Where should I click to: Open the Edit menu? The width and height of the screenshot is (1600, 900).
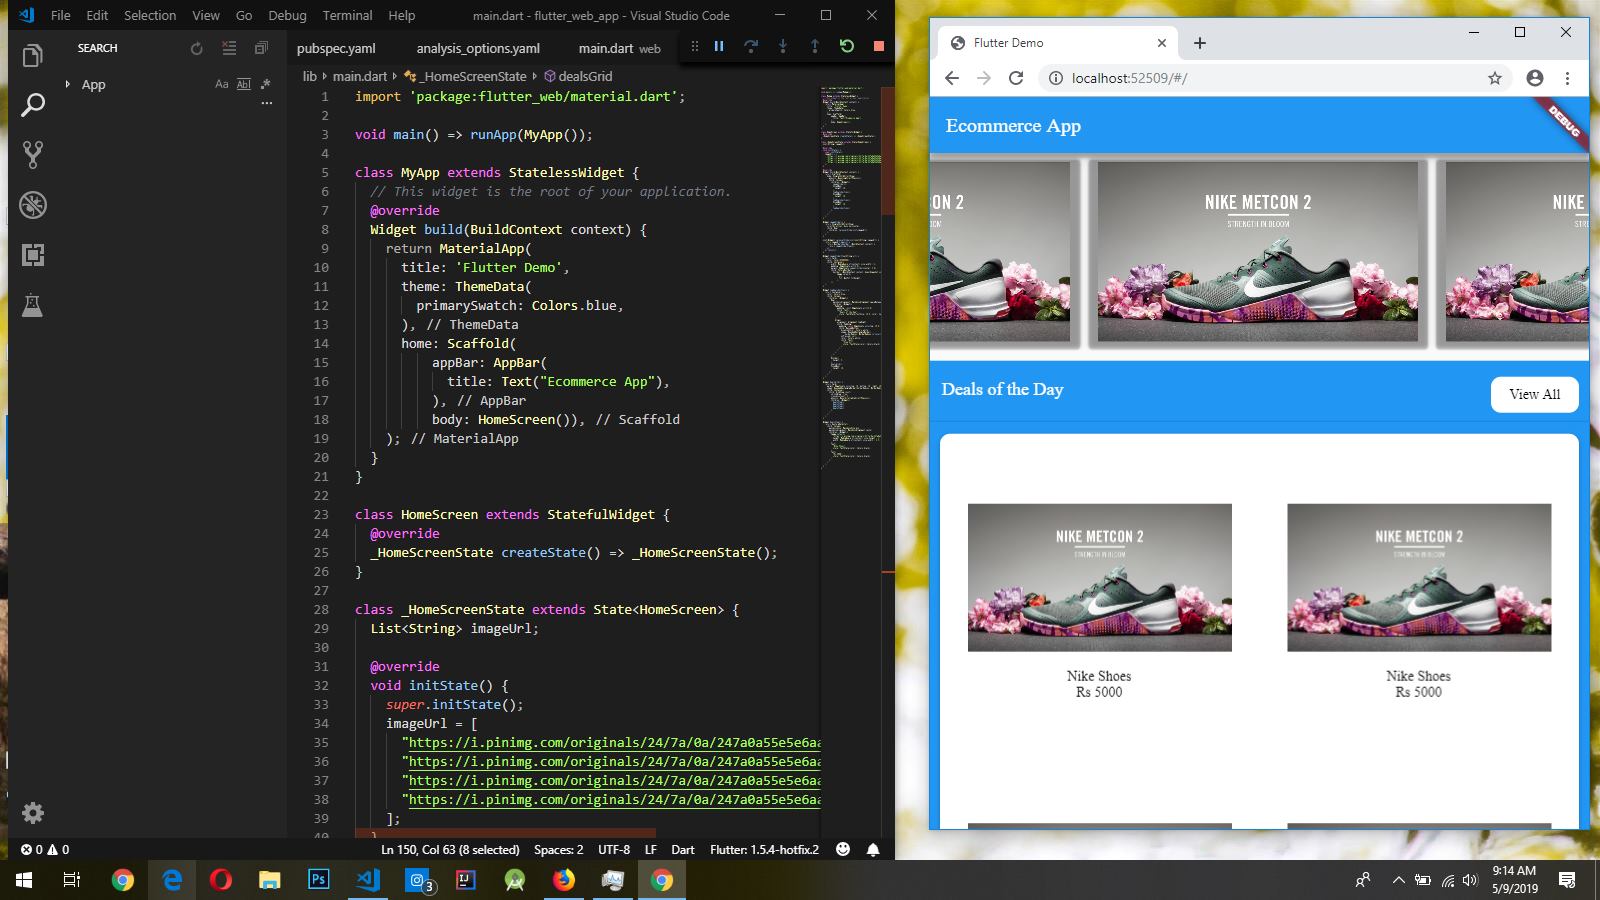coord(97,16)
